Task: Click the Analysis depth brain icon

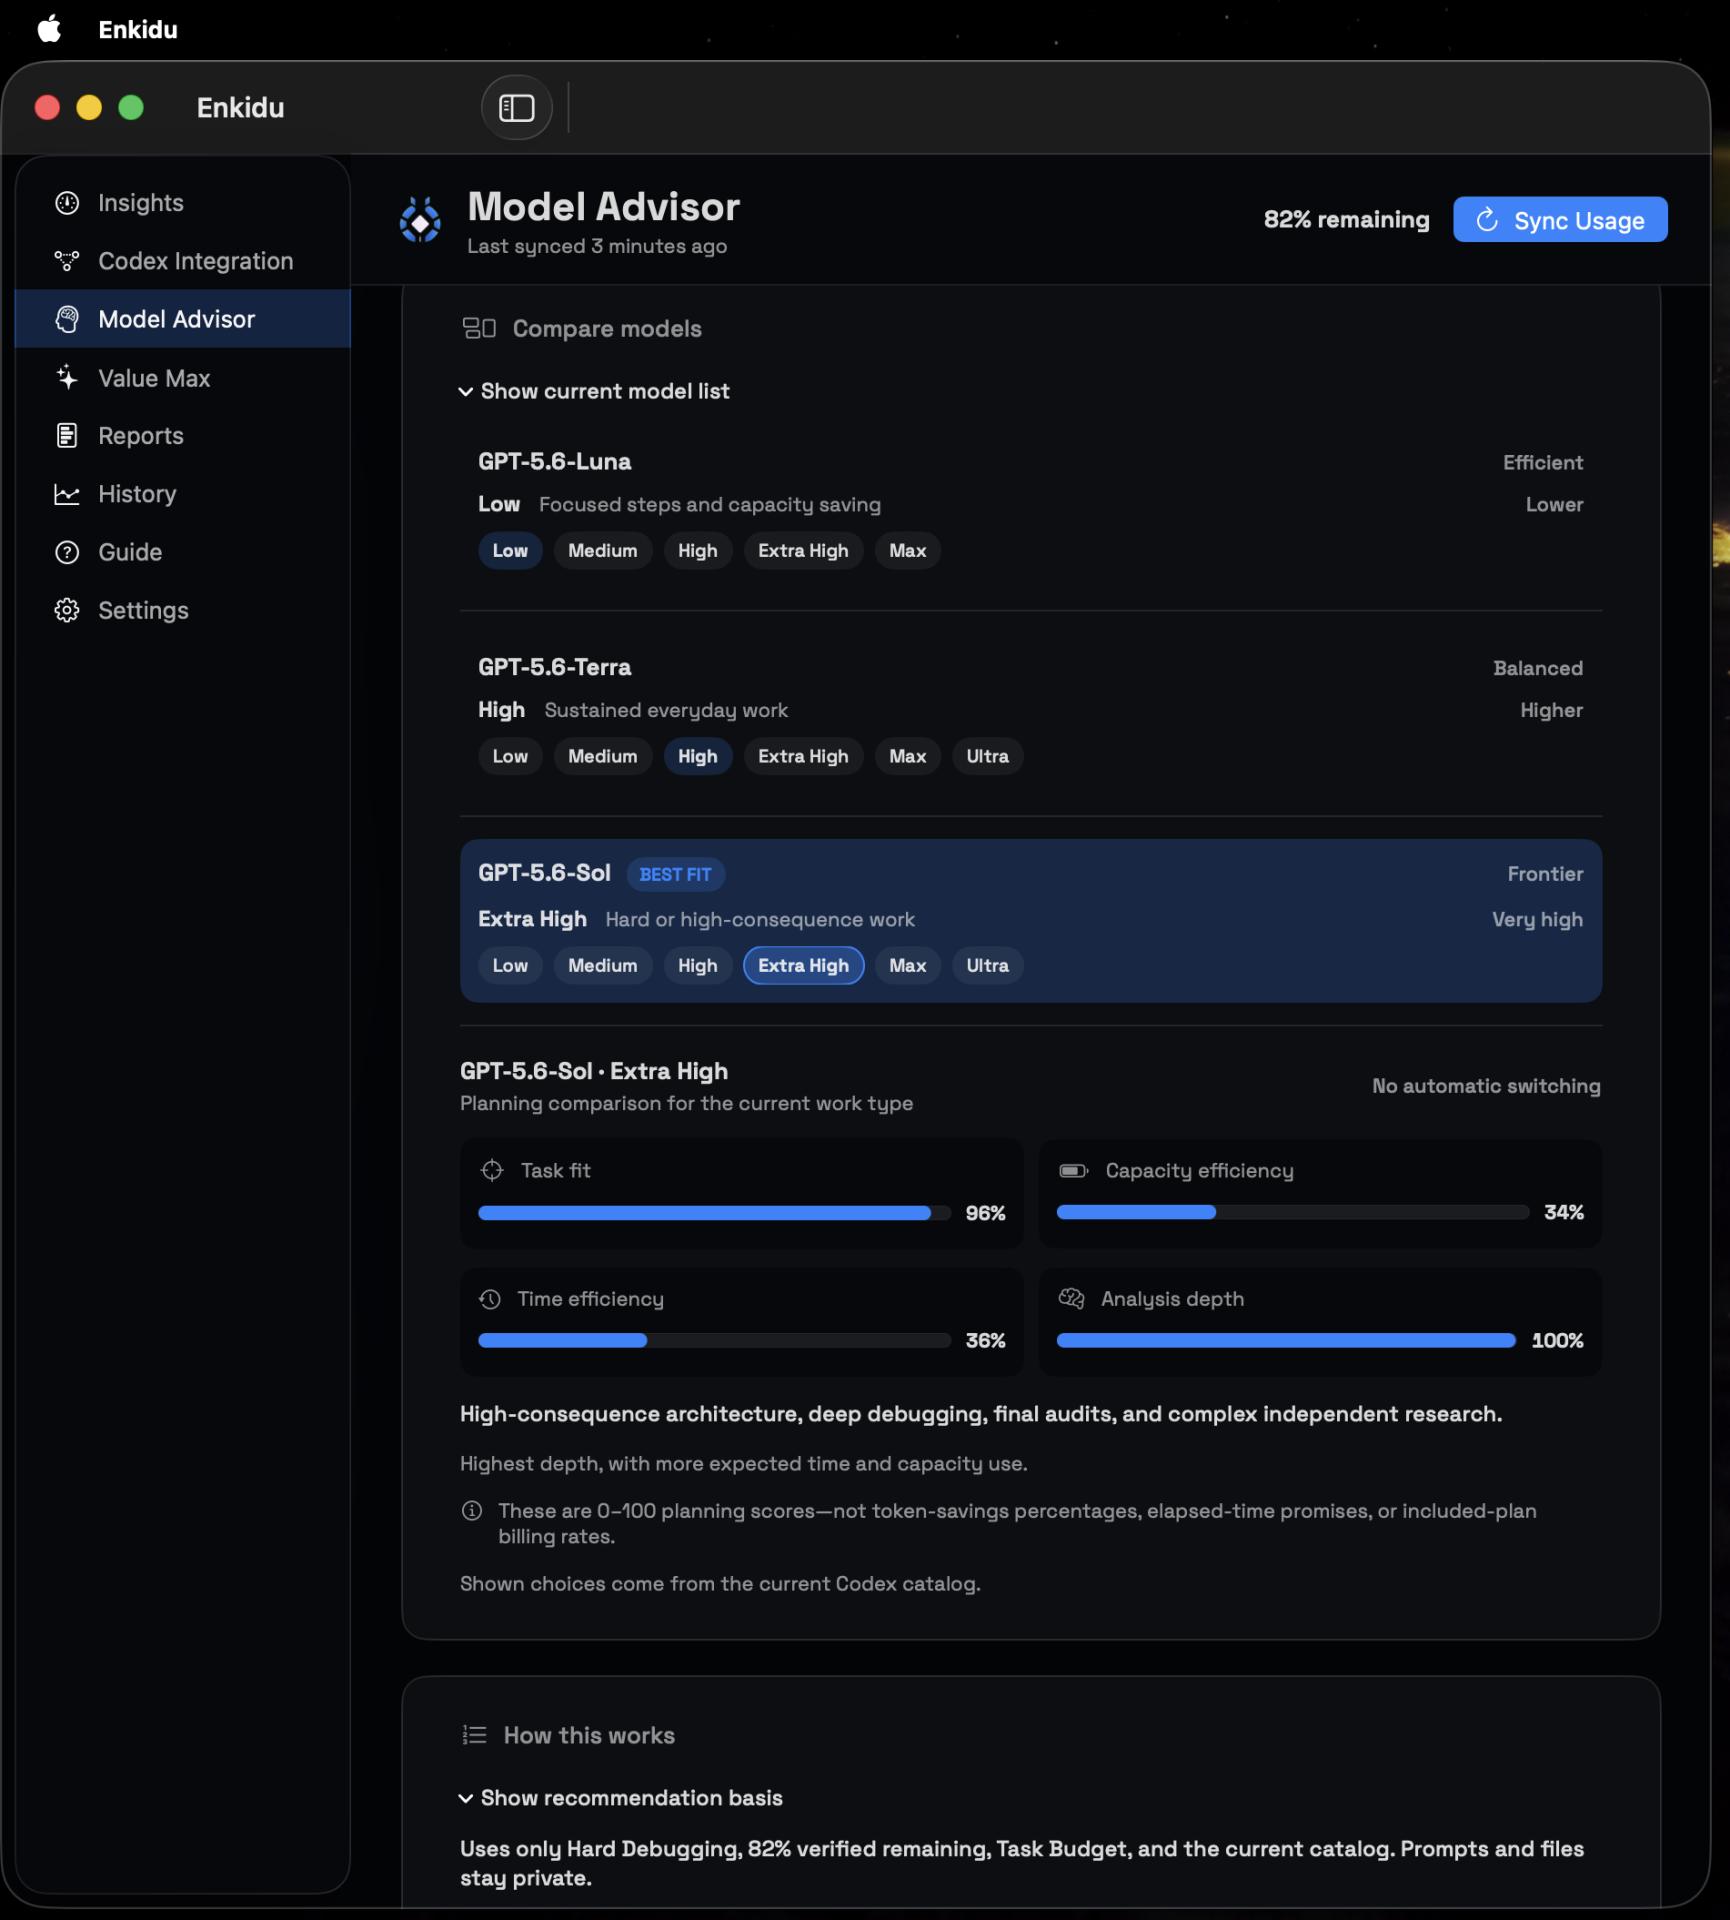Action: click(1071, 1298)
